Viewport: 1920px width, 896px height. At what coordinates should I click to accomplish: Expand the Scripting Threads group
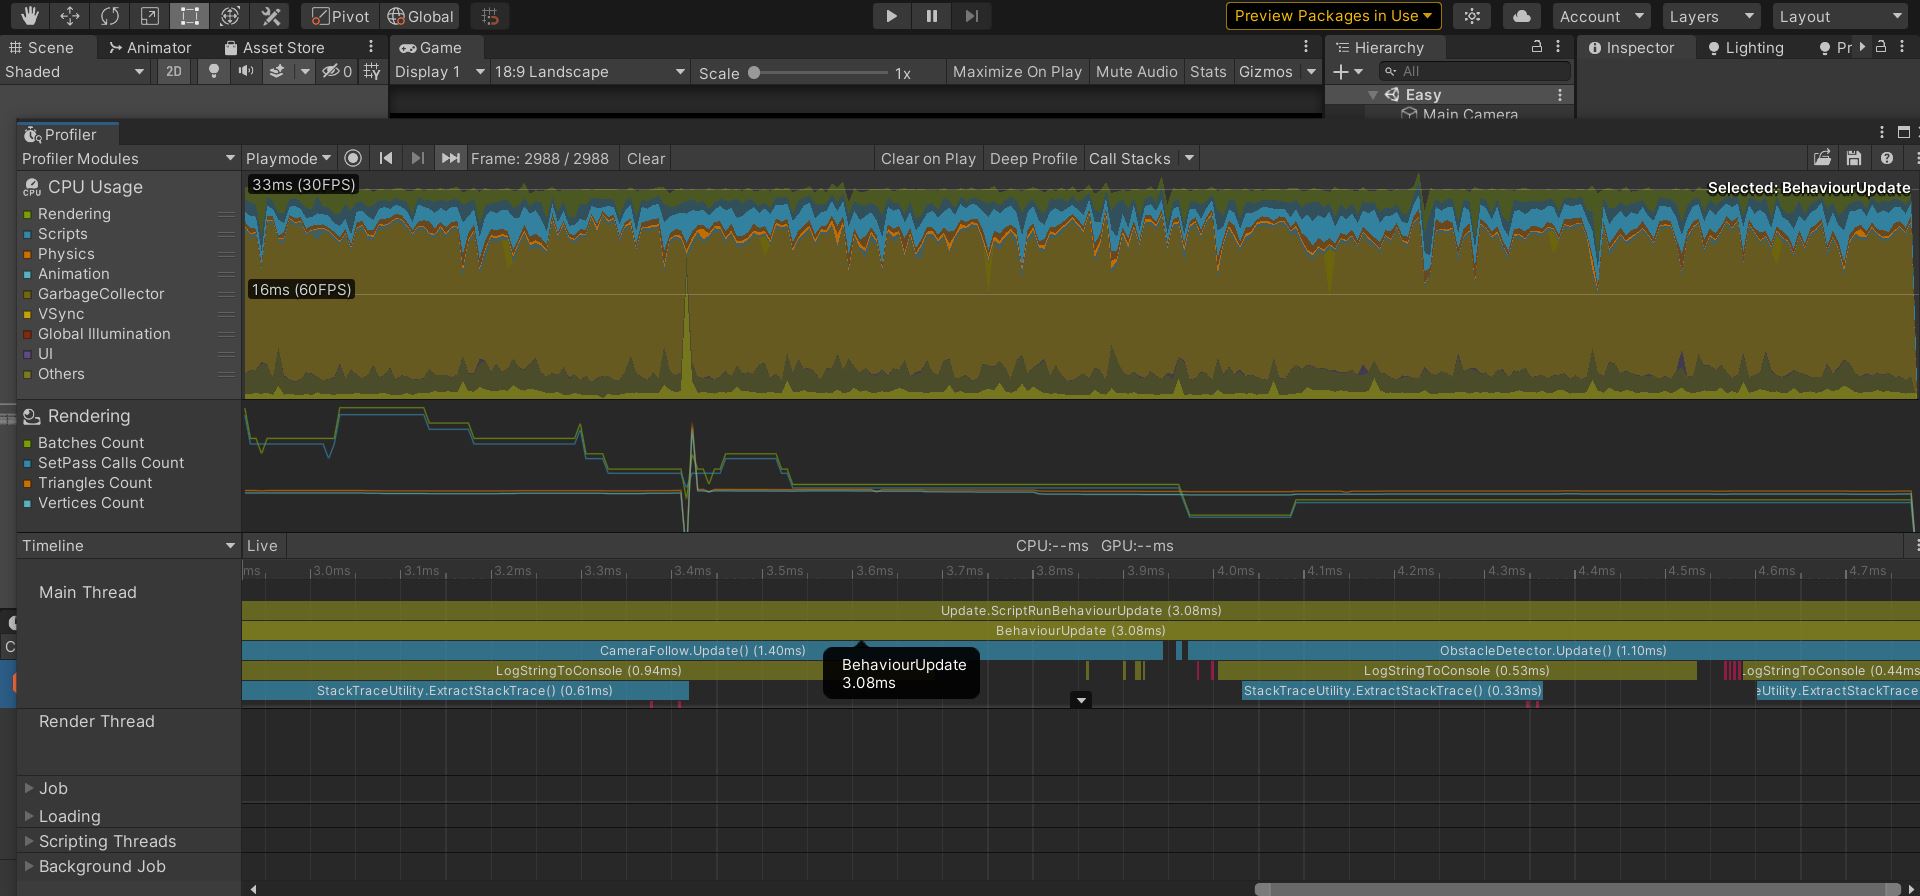pyautogui.click(x=29, y=841)
